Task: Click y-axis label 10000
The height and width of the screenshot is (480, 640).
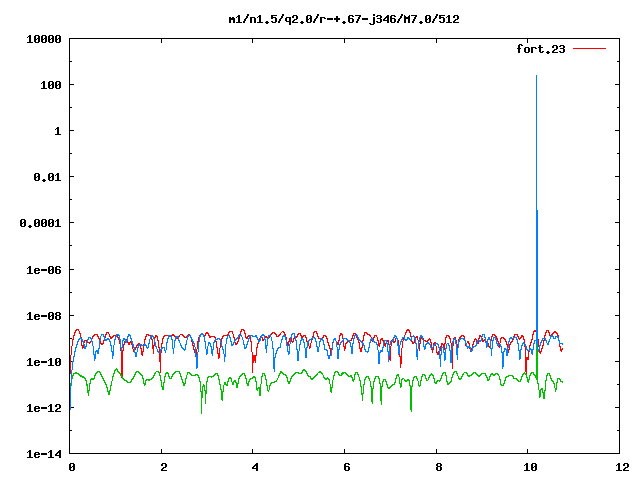Action: (44, 39)
